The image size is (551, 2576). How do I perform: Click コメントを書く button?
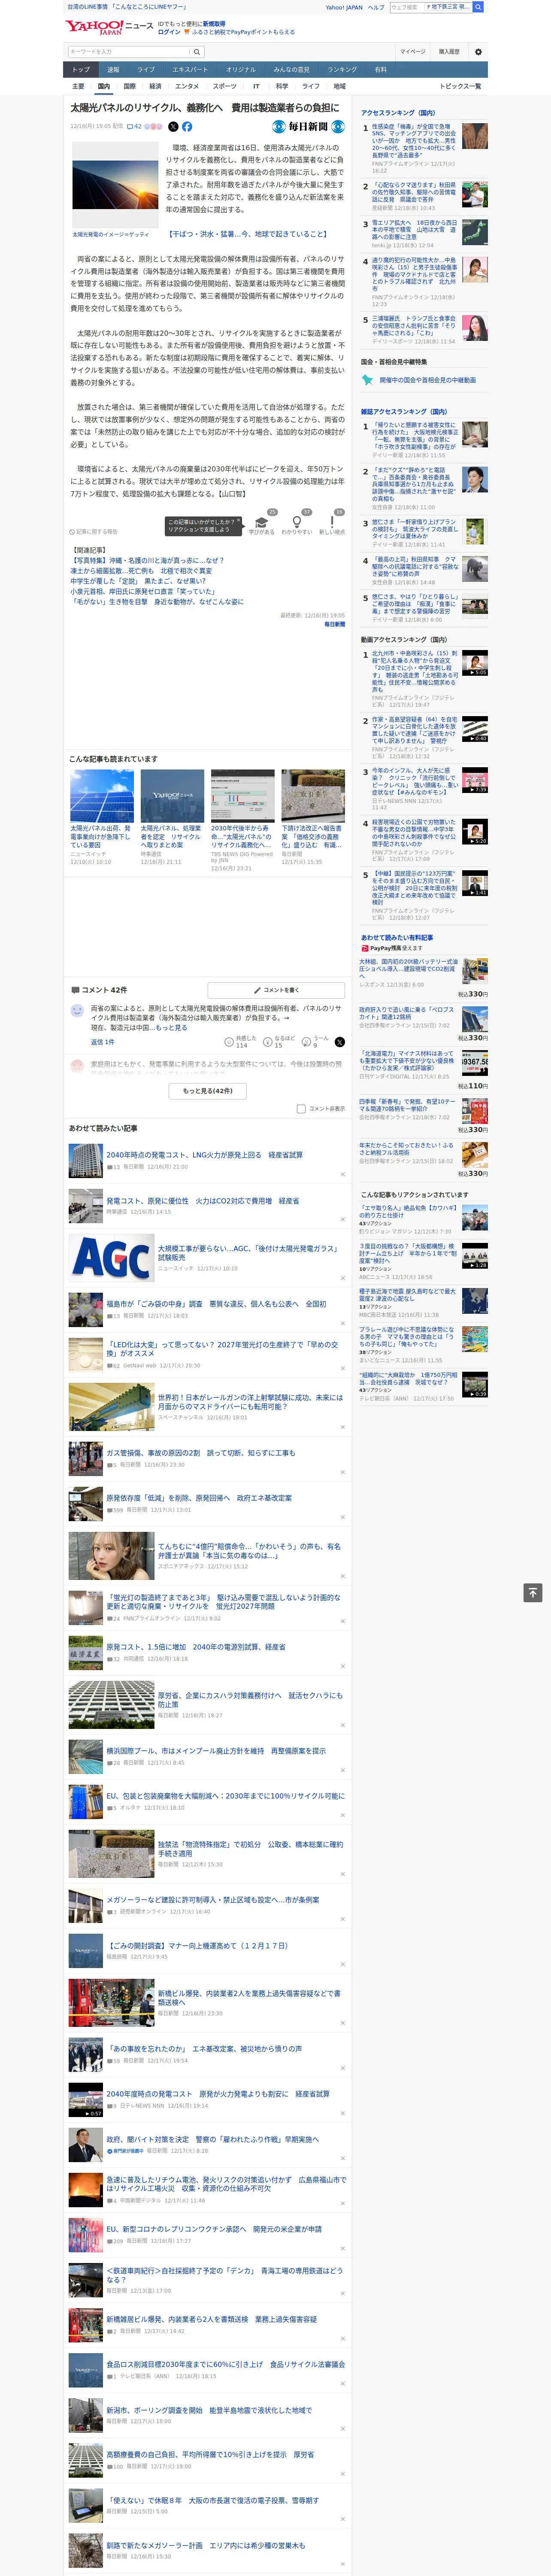click(x=276, y=990)
